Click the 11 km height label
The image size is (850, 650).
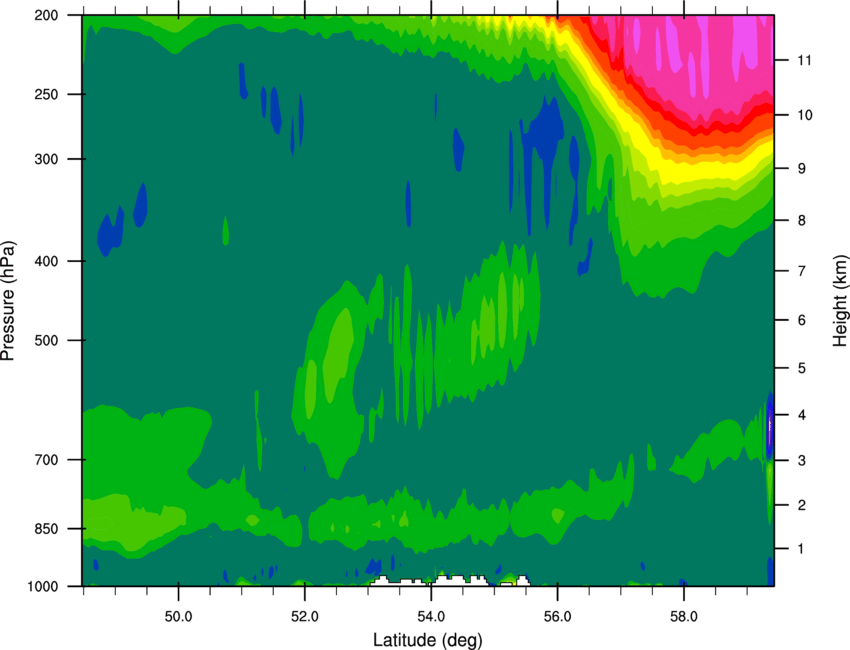click(x=804, y=60)
